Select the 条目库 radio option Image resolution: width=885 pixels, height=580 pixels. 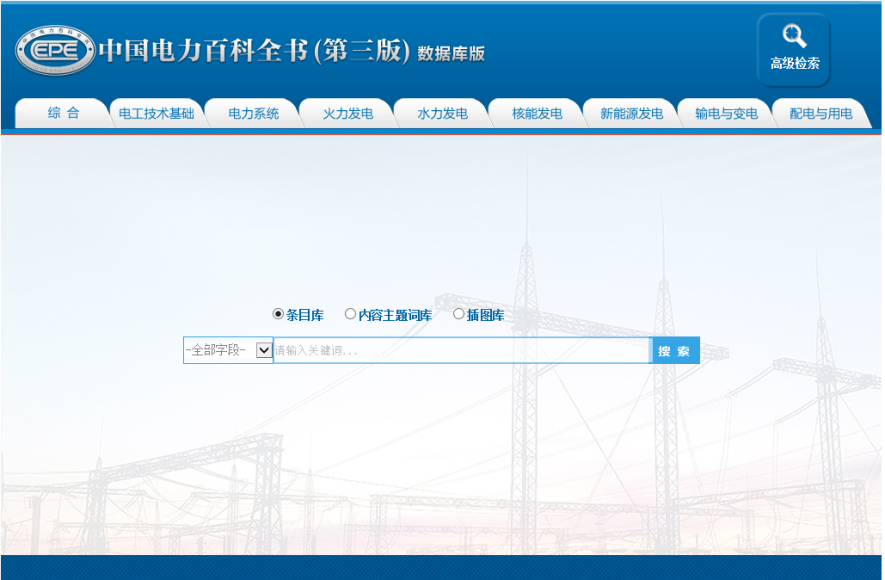pos(278,314)
